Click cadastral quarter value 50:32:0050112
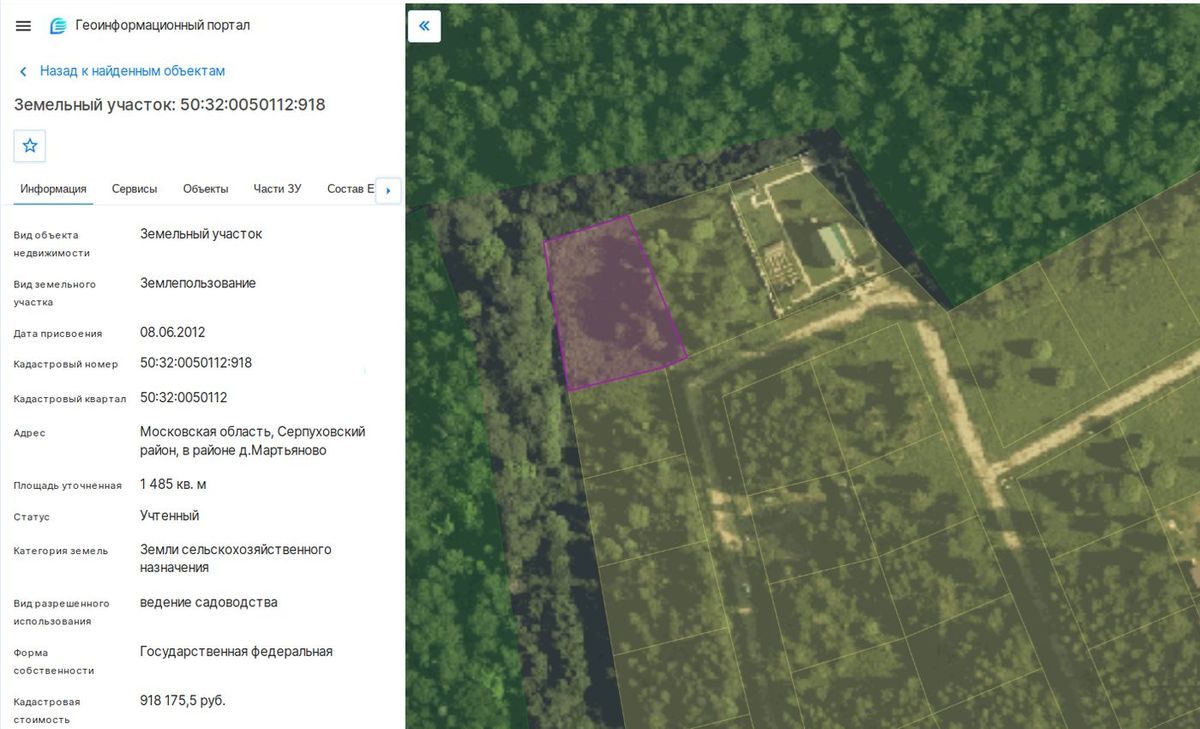The width and height of the screenshot is (1200, 729). pyautogui.click(x=184, y=397)
